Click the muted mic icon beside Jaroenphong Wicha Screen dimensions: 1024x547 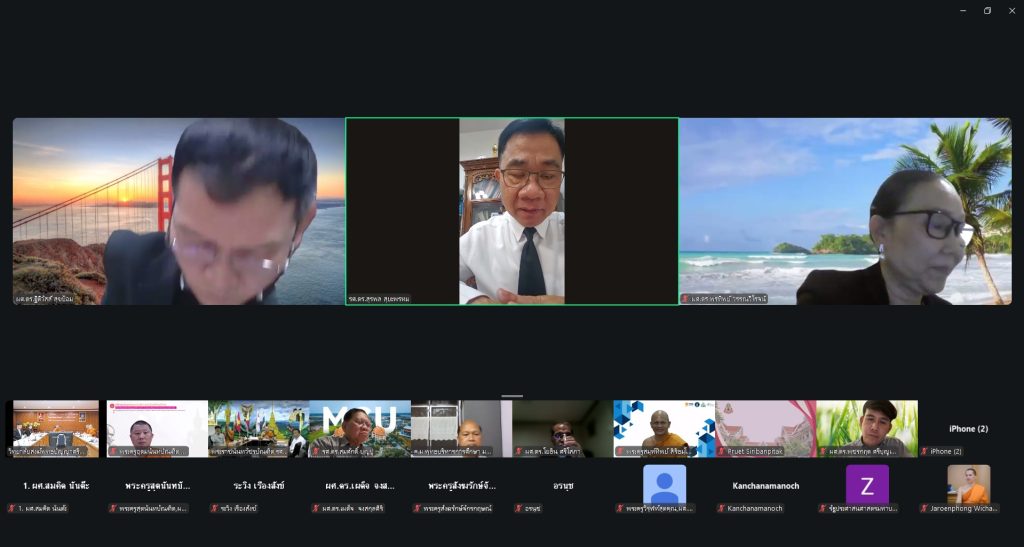coord(924,509)
